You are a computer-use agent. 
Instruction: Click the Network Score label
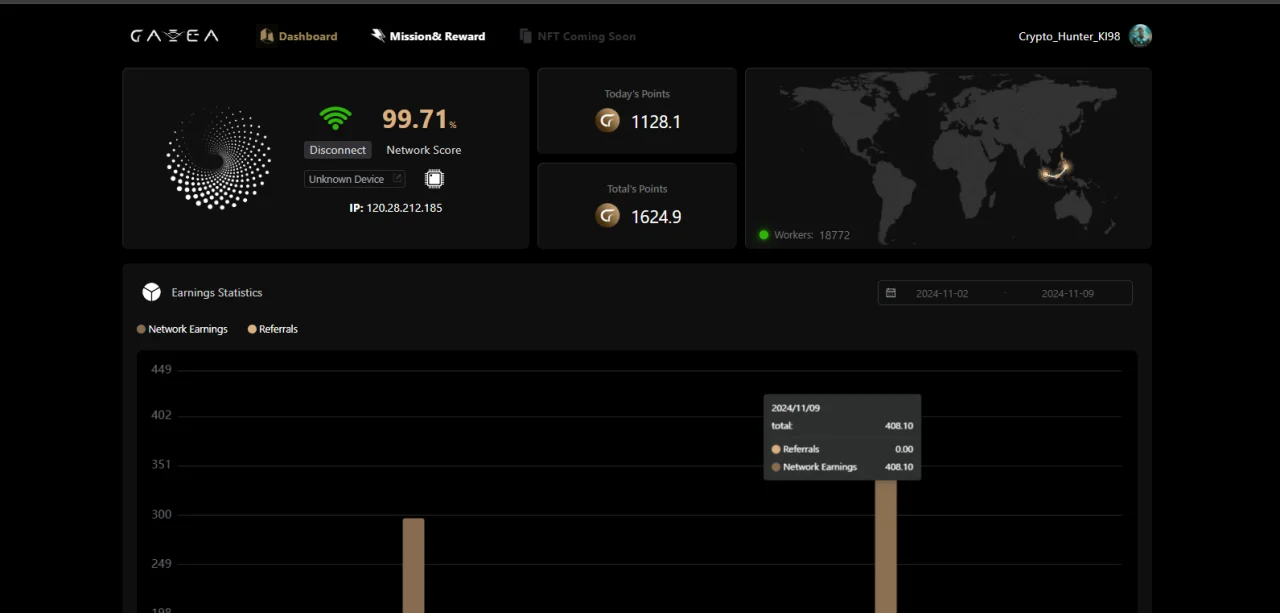424,150
